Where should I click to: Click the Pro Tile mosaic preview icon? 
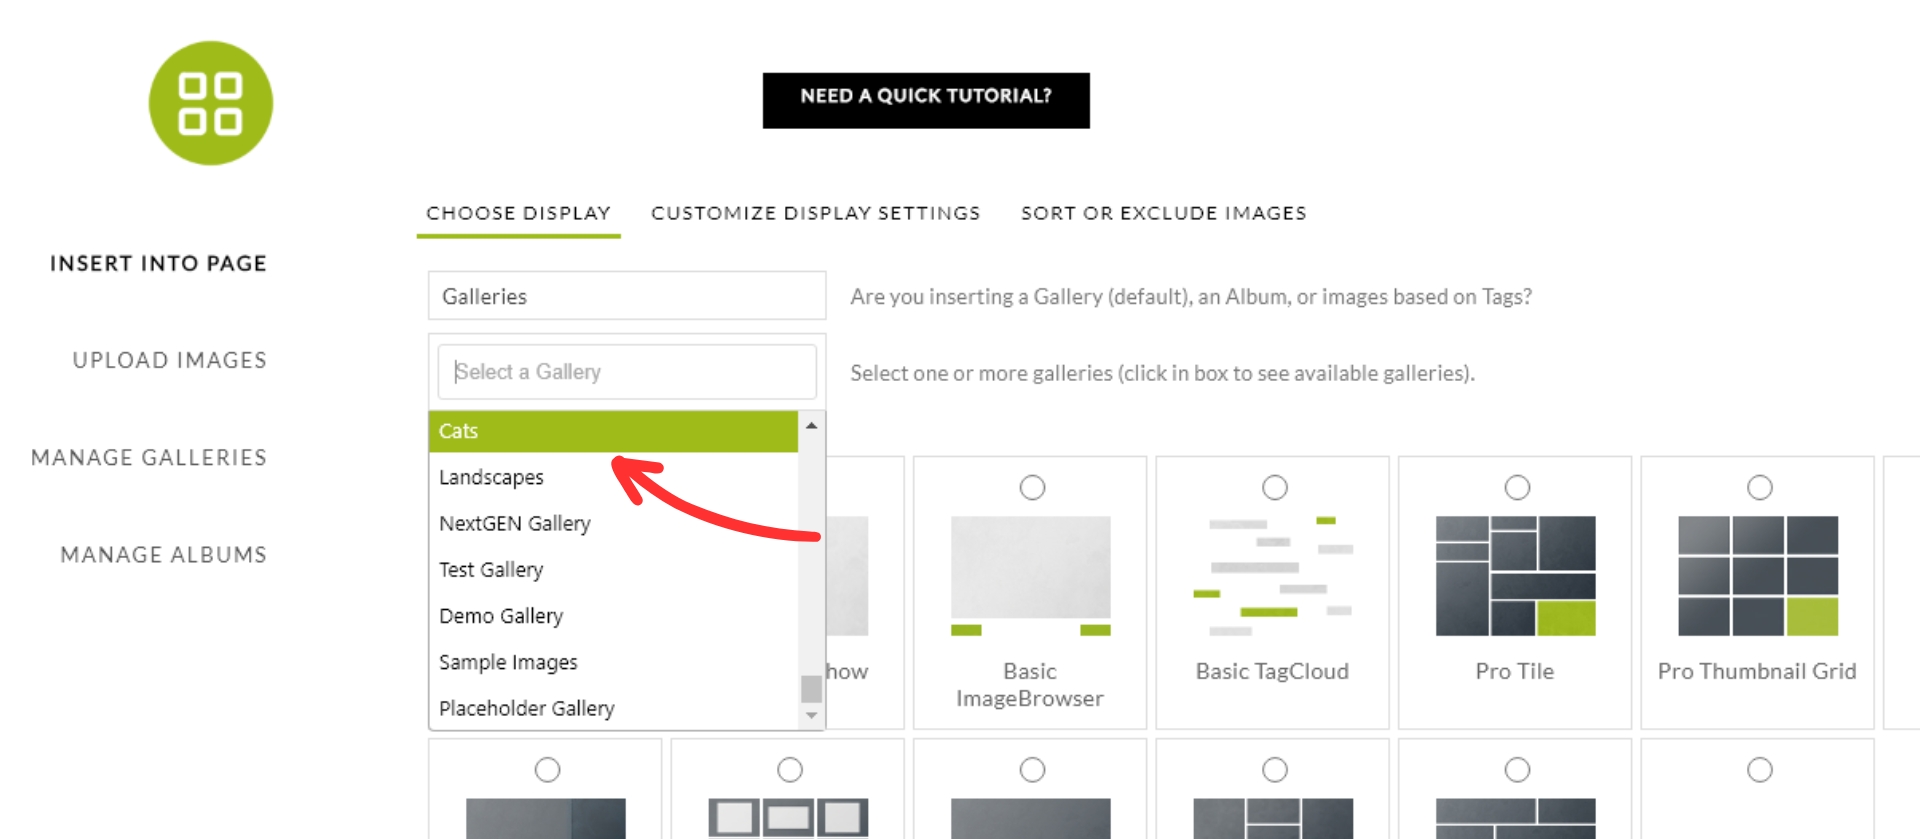click(1514, 573)
